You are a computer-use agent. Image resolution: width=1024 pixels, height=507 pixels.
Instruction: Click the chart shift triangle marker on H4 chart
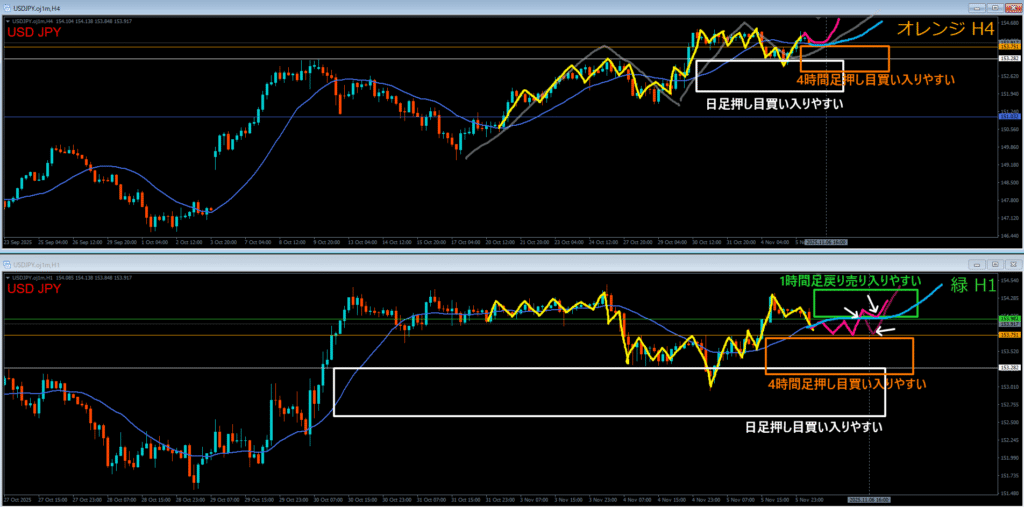[818, 18]
